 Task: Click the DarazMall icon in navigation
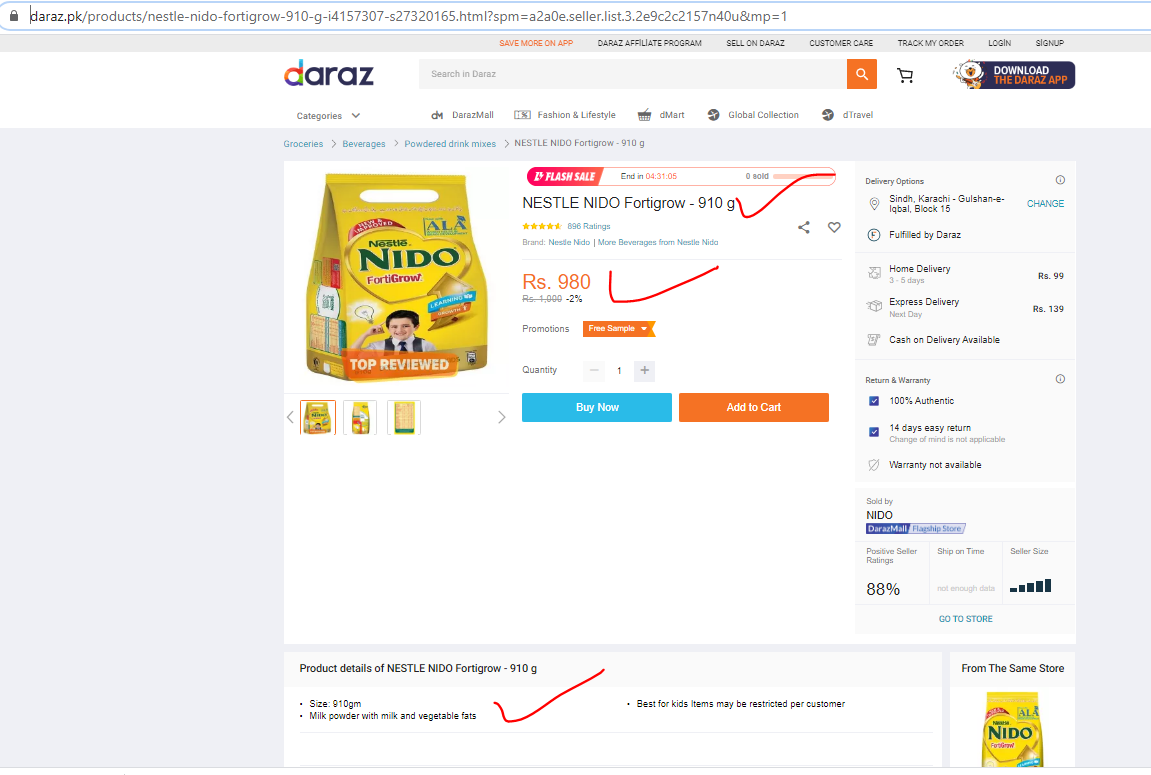pos(437,115)
